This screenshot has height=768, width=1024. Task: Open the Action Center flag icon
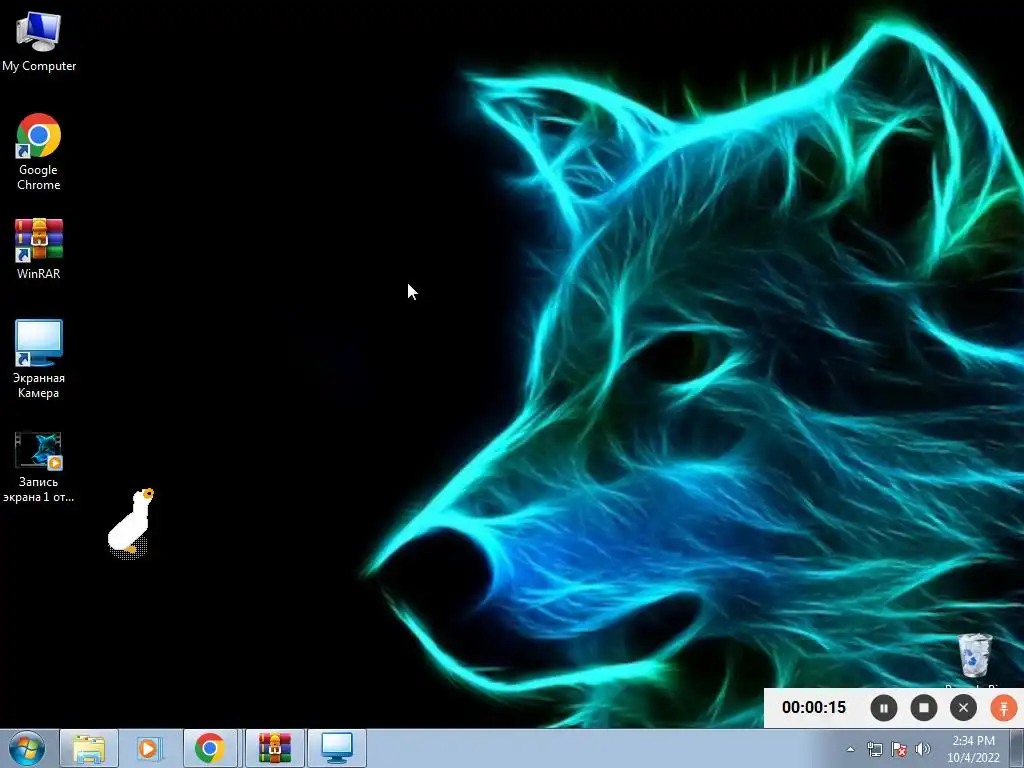pyautogui.click(x=899, y=749)
